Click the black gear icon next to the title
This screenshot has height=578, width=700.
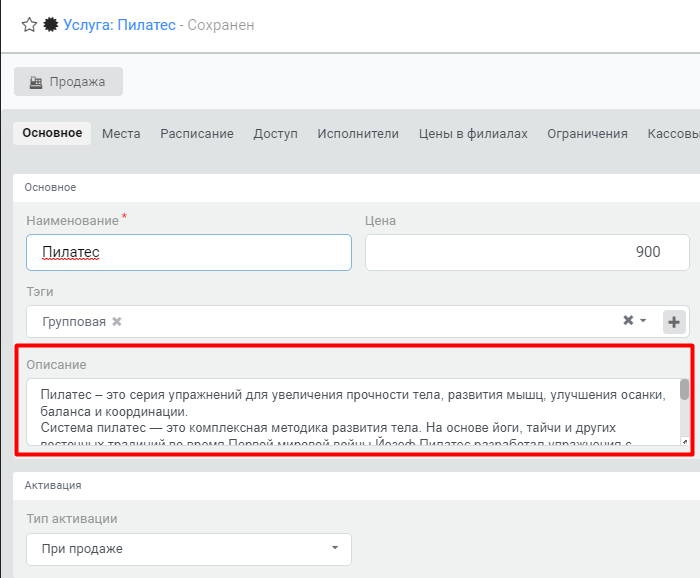tap(50, 25)
